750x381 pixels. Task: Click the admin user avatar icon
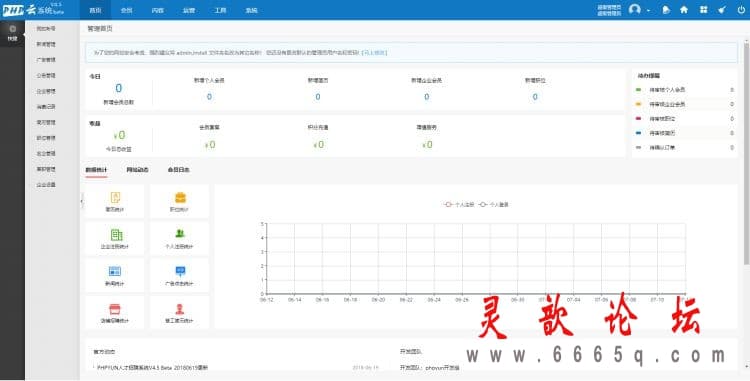tap(635, 10)
